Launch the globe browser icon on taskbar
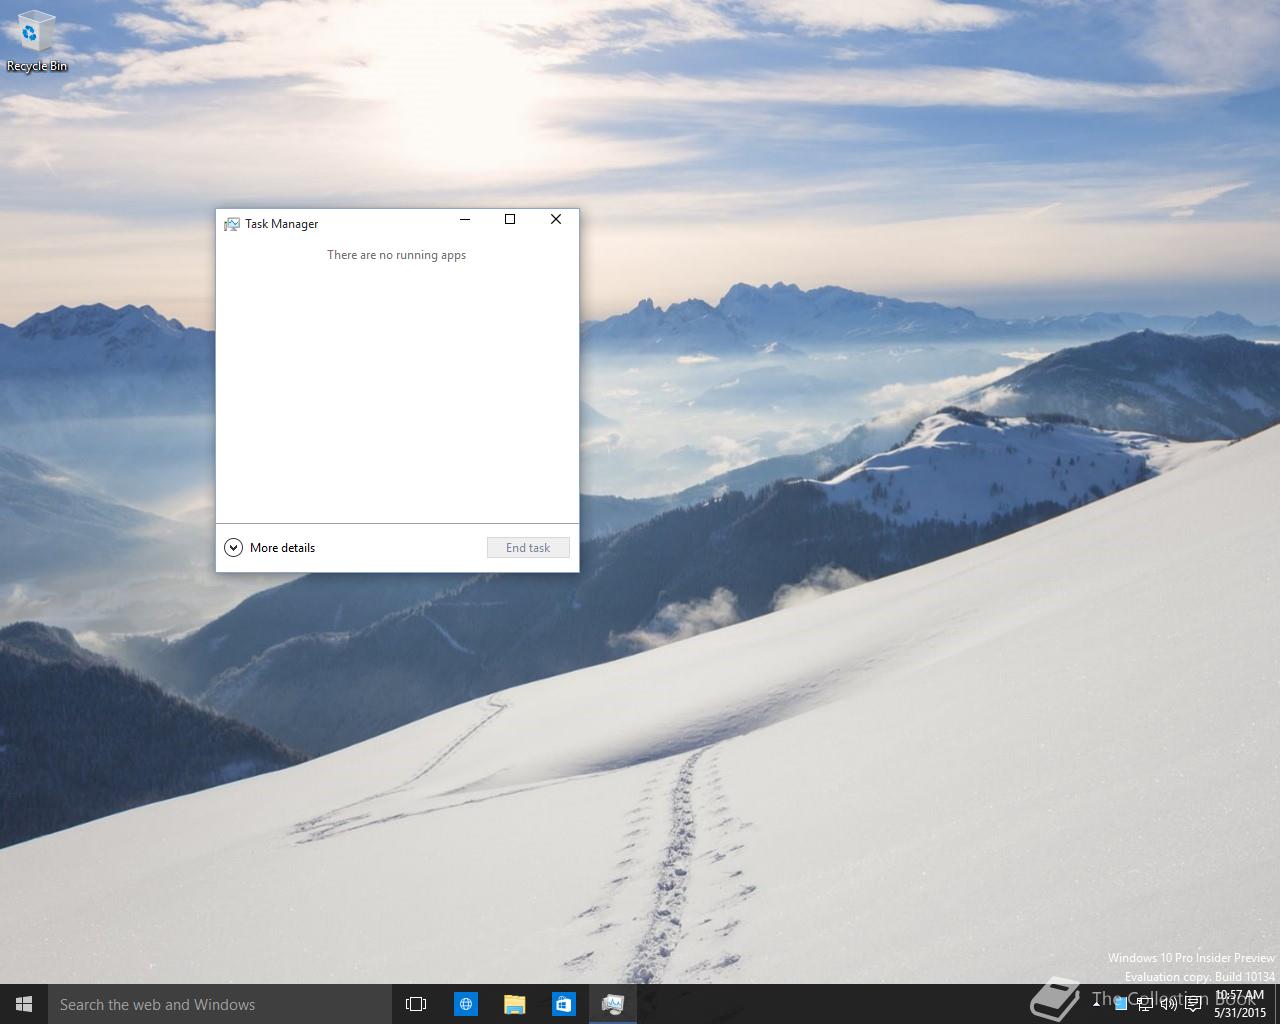 point(465,1004)
